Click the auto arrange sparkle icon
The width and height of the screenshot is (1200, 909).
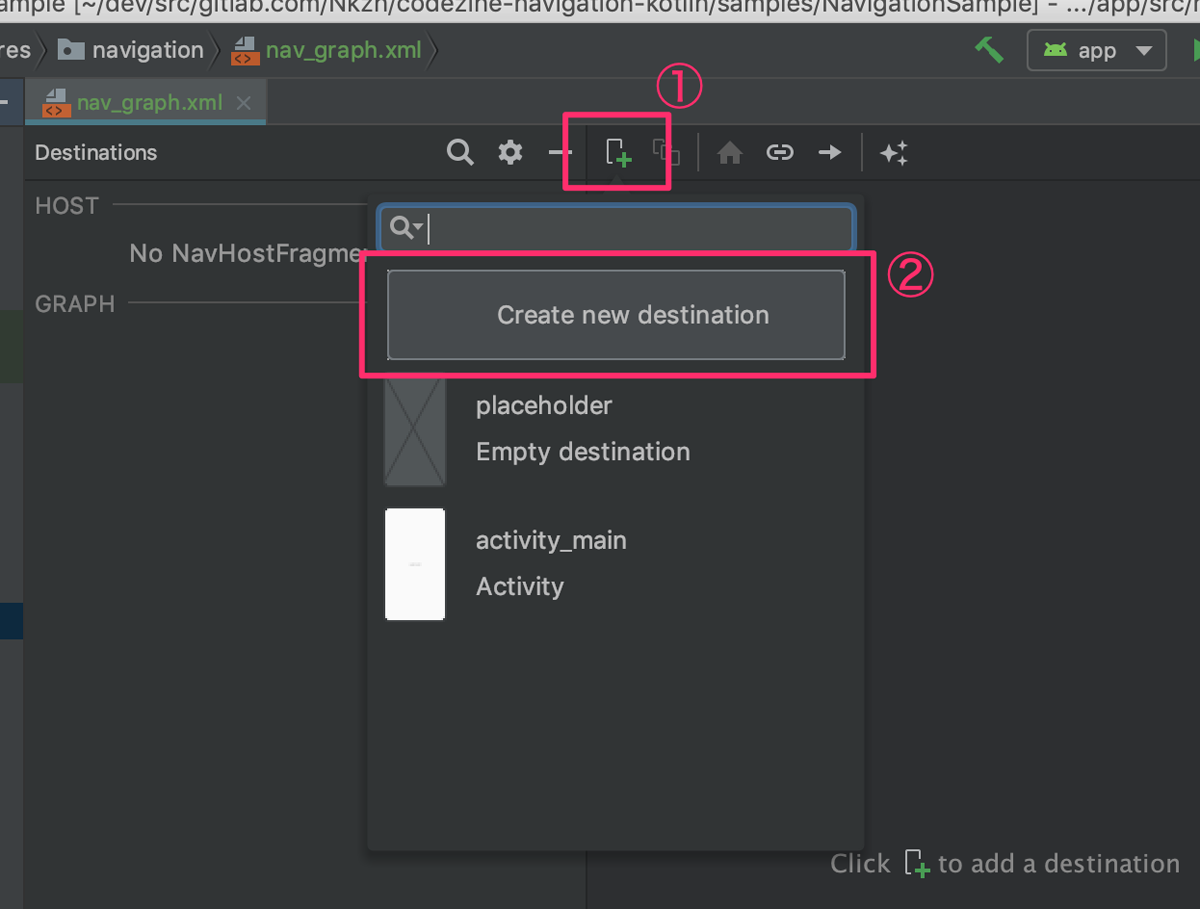(x=894, y=153)
